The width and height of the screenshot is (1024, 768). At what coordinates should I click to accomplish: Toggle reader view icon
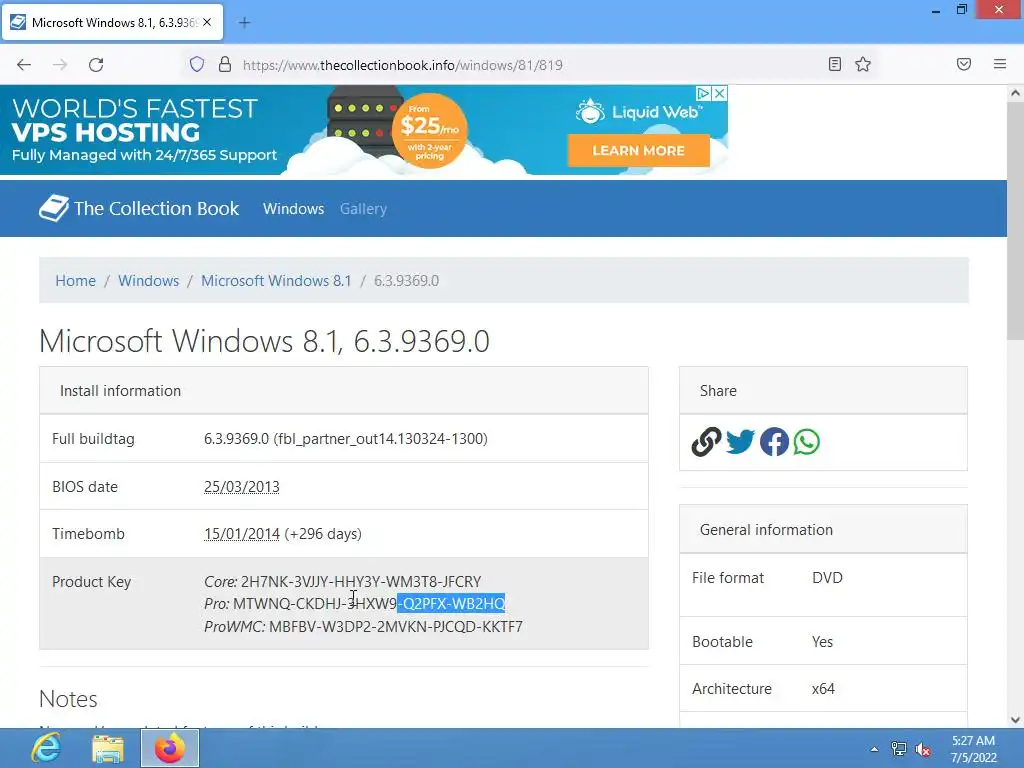[835, 64]
